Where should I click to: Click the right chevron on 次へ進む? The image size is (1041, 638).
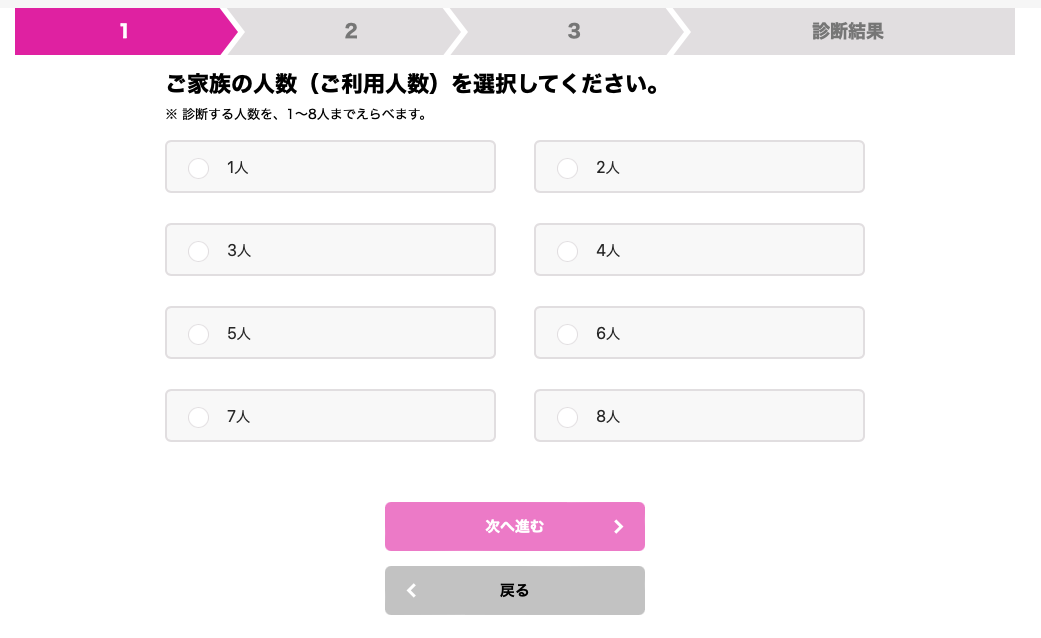pos(618,527)
